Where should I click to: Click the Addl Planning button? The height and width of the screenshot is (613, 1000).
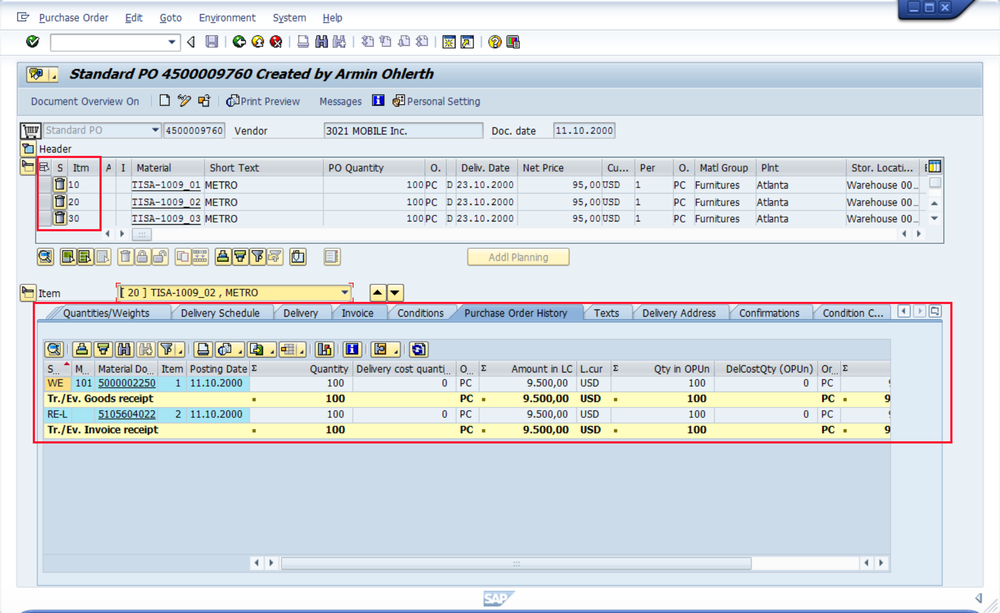click(518, 257)
